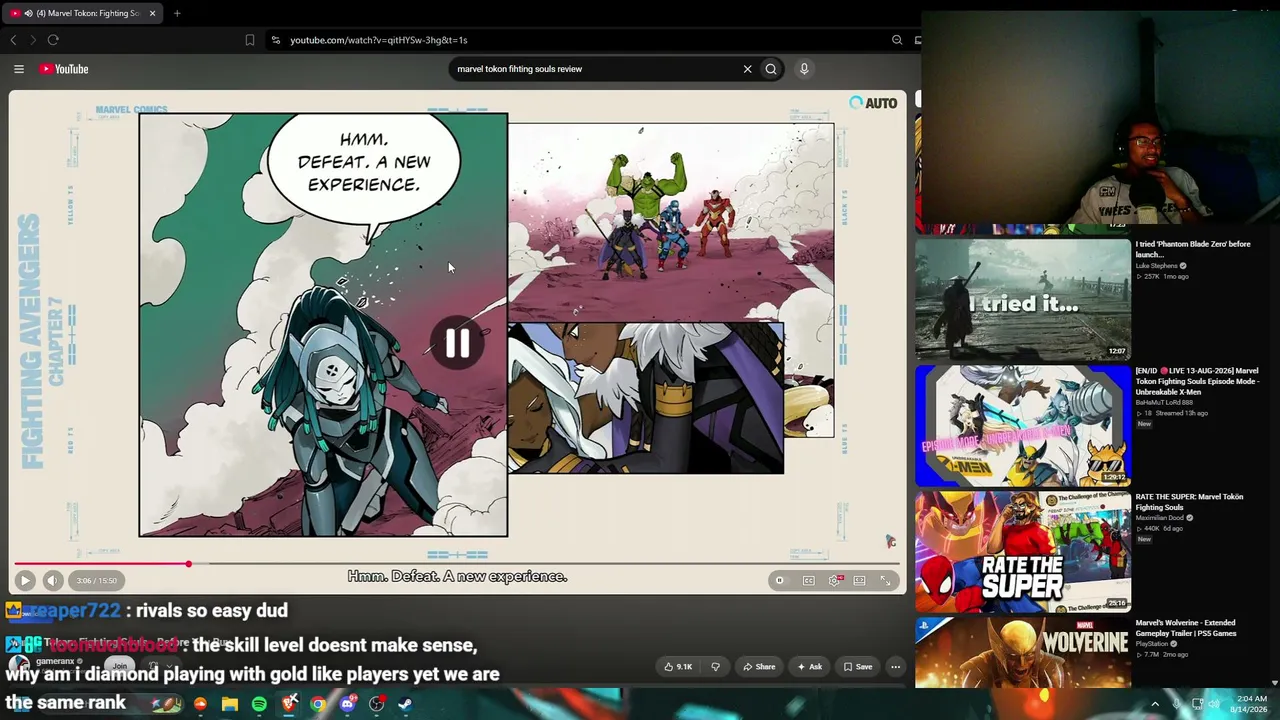This screenshot has width=1280, height=720.
Task: Open the Unbreakable X-Men live stream thumbnail
Action: click(1022, 425)
